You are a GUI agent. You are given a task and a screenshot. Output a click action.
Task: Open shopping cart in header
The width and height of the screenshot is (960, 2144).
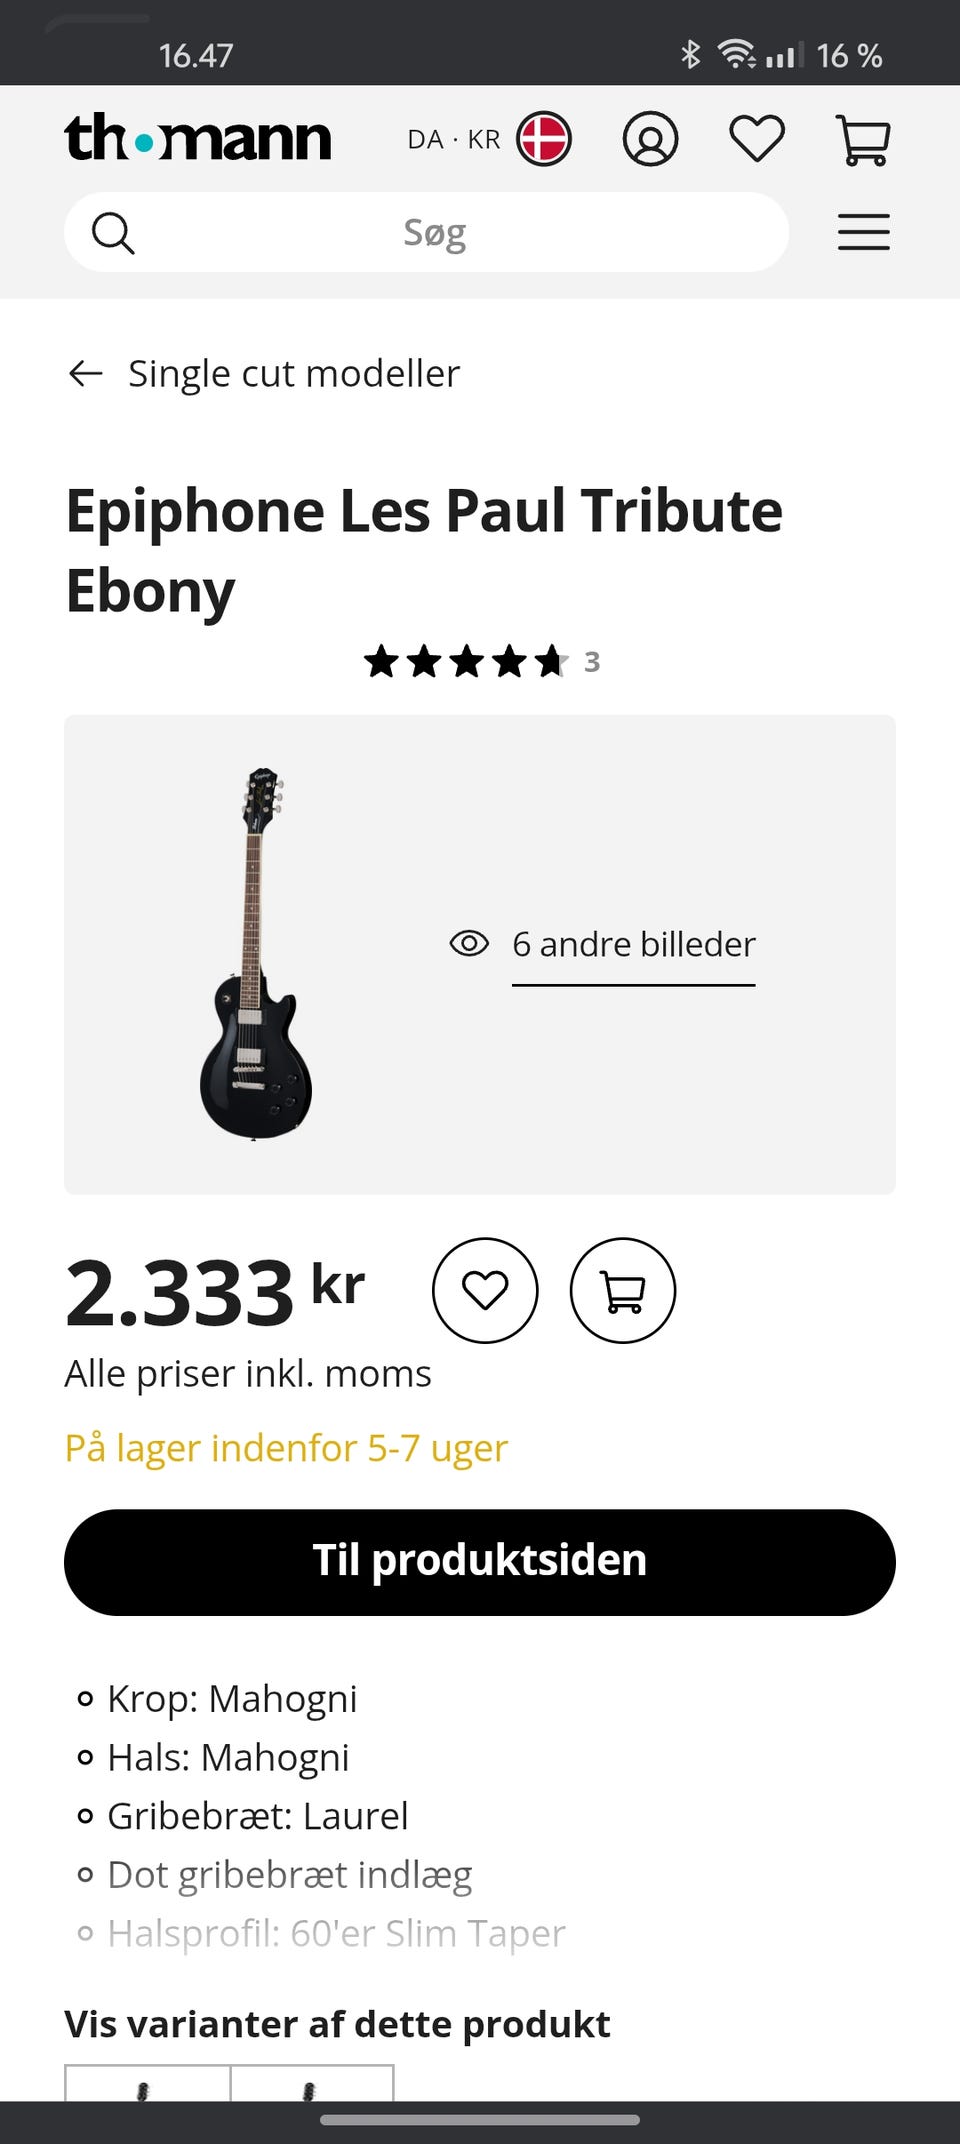[863, 140]
